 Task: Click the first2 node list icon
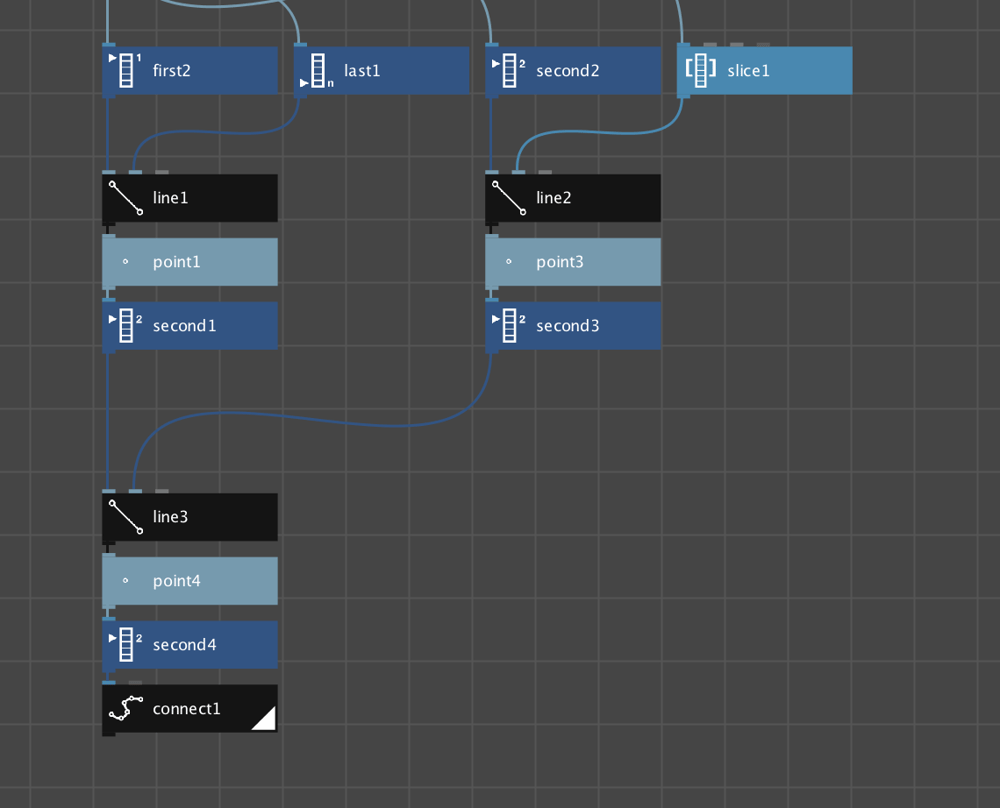(x=126, y=70)
